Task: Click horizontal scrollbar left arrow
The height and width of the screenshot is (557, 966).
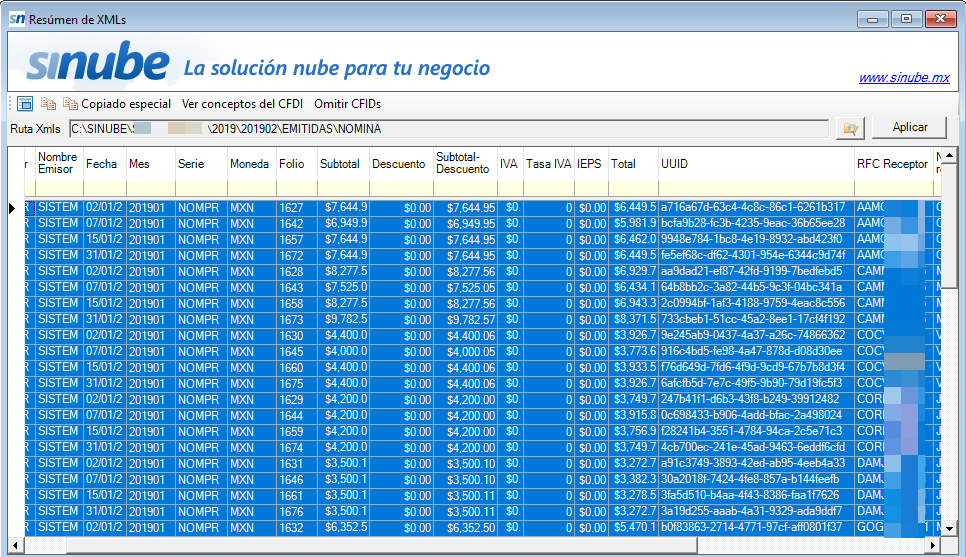Action: [17, 545]
